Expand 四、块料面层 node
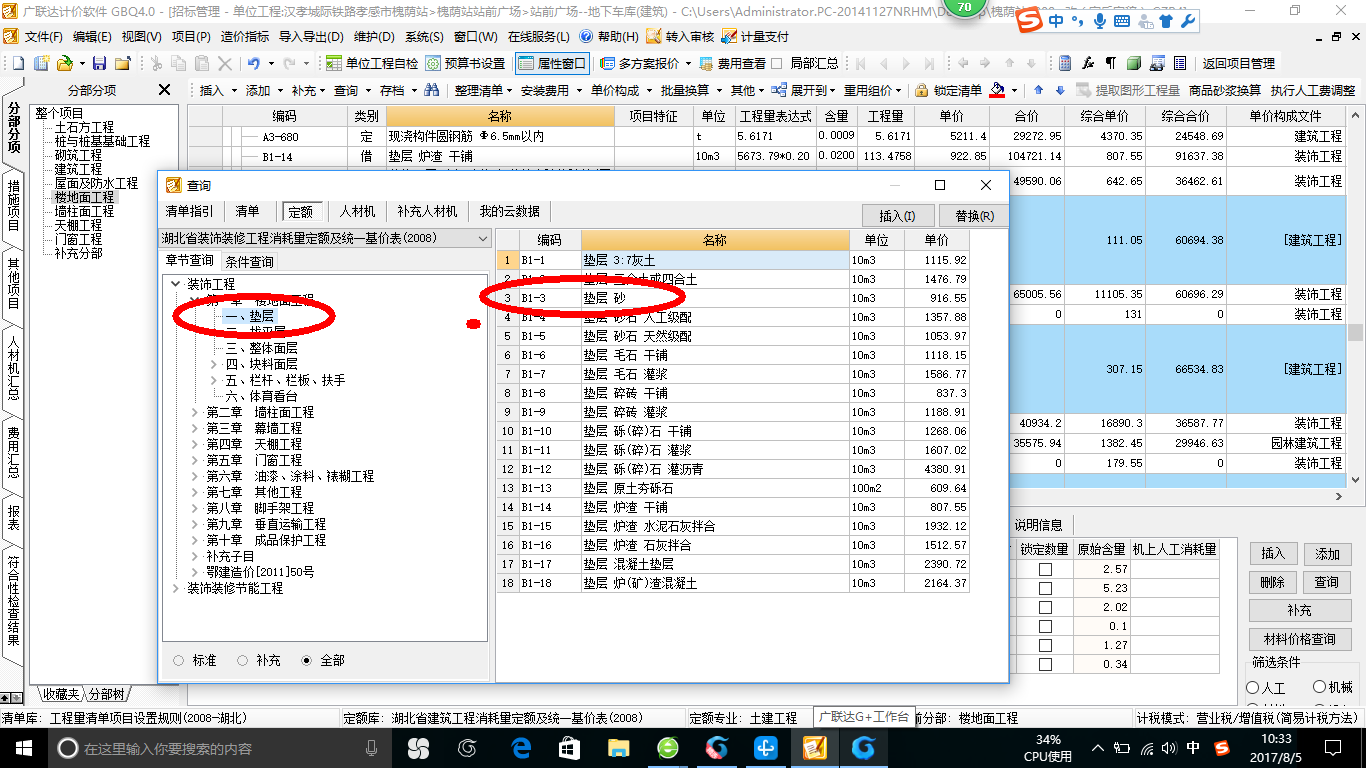Viewport: 1366px width, 768px height. [x=214, y=364]
